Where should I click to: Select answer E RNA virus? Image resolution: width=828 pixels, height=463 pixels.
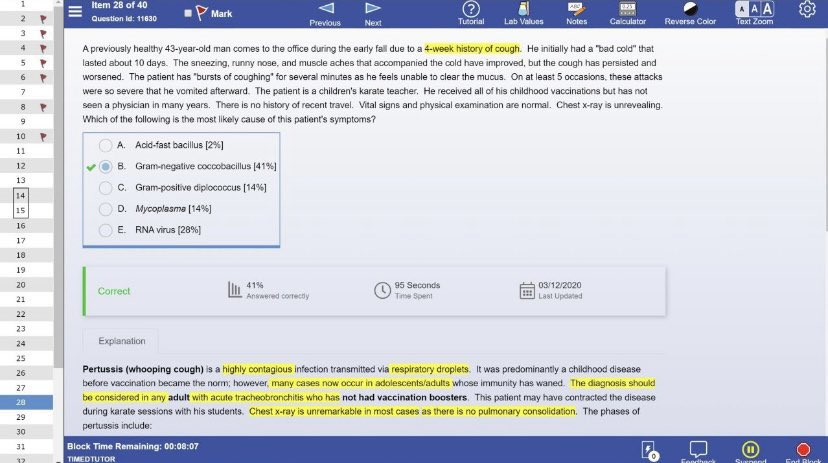(106, 230)
